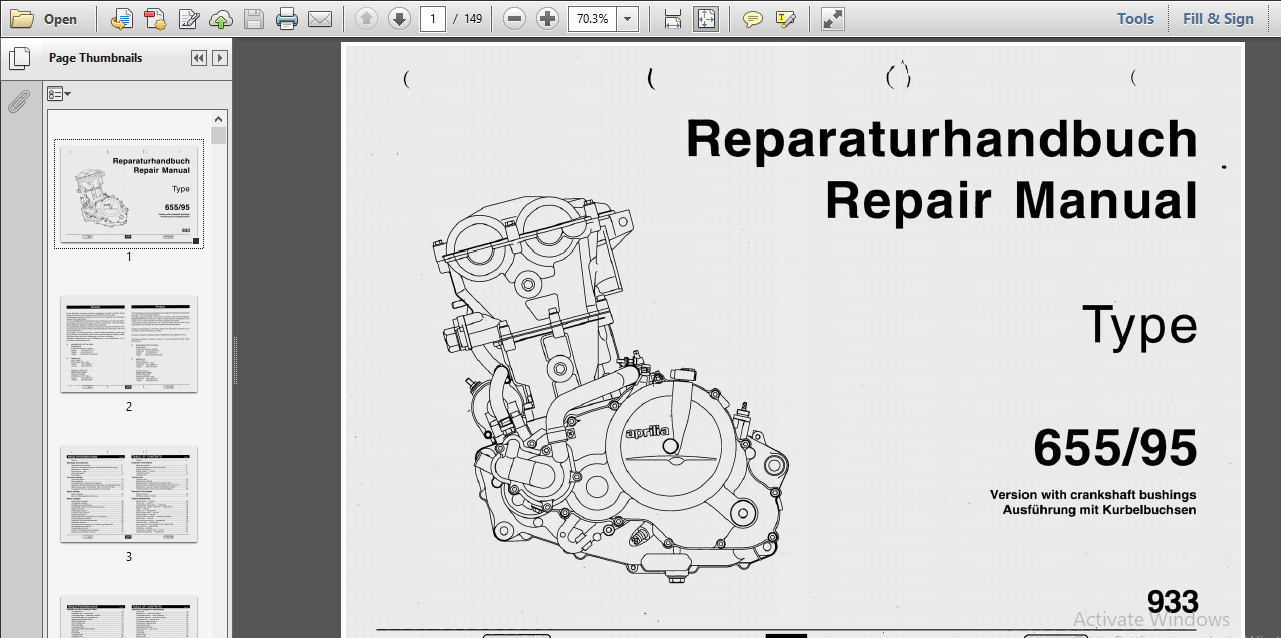Click the Save floppy disk icon
Screen dimensions: 1281x638
254,19
